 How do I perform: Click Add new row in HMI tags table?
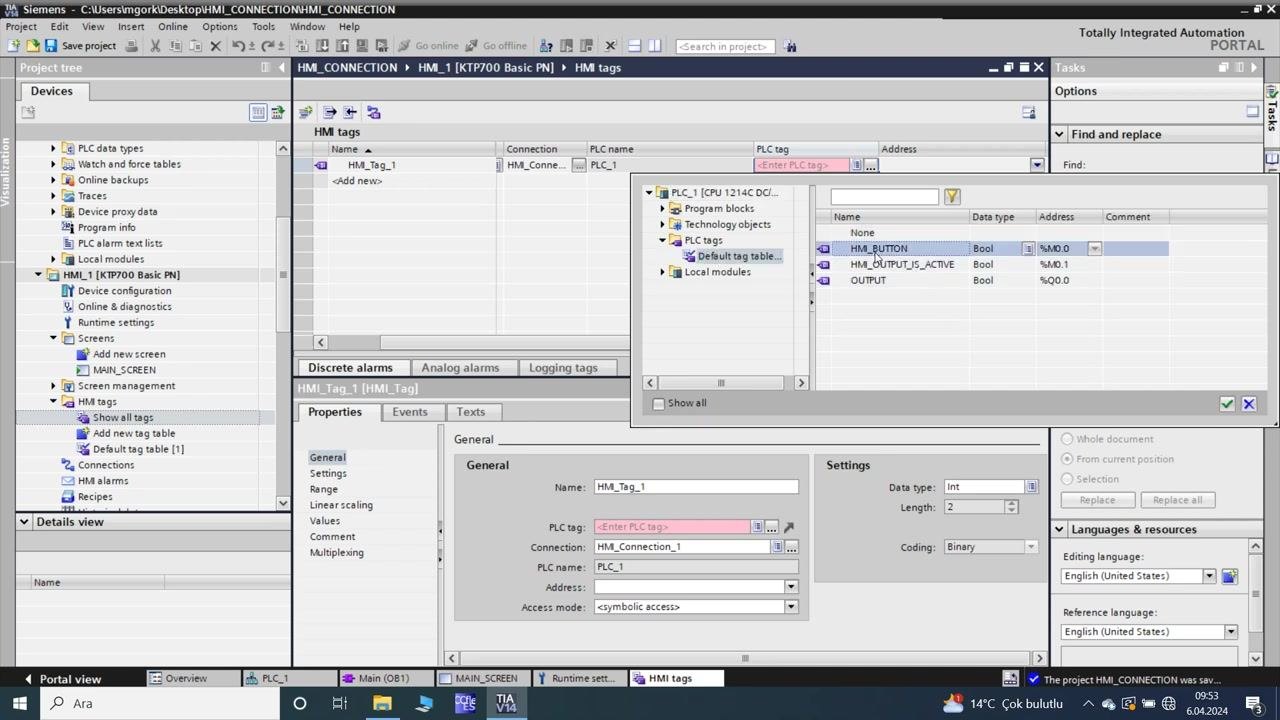click(357, 181)
